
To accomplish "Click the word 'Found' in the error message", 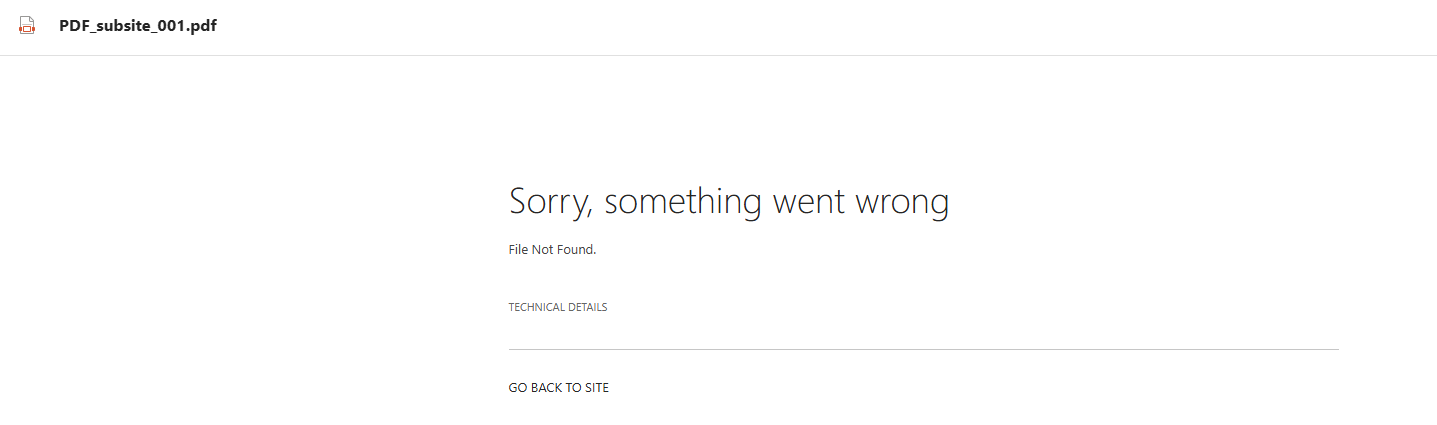I will point(575,249).
